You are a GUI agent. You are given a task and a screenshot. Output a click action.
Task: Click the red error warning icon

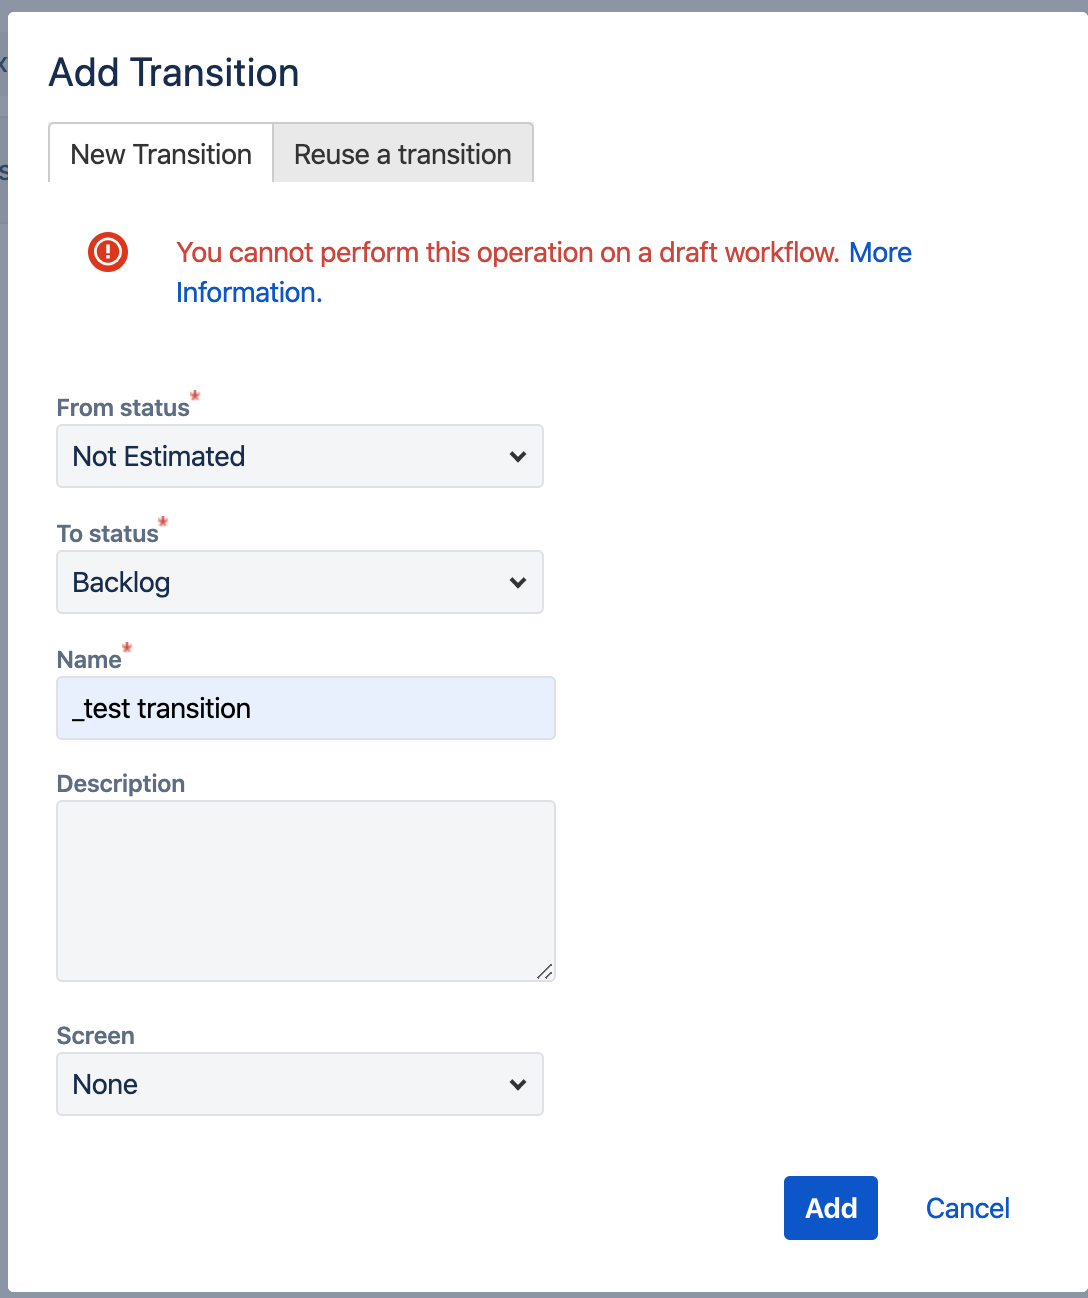pyautogui.click(x=108, y=252)
